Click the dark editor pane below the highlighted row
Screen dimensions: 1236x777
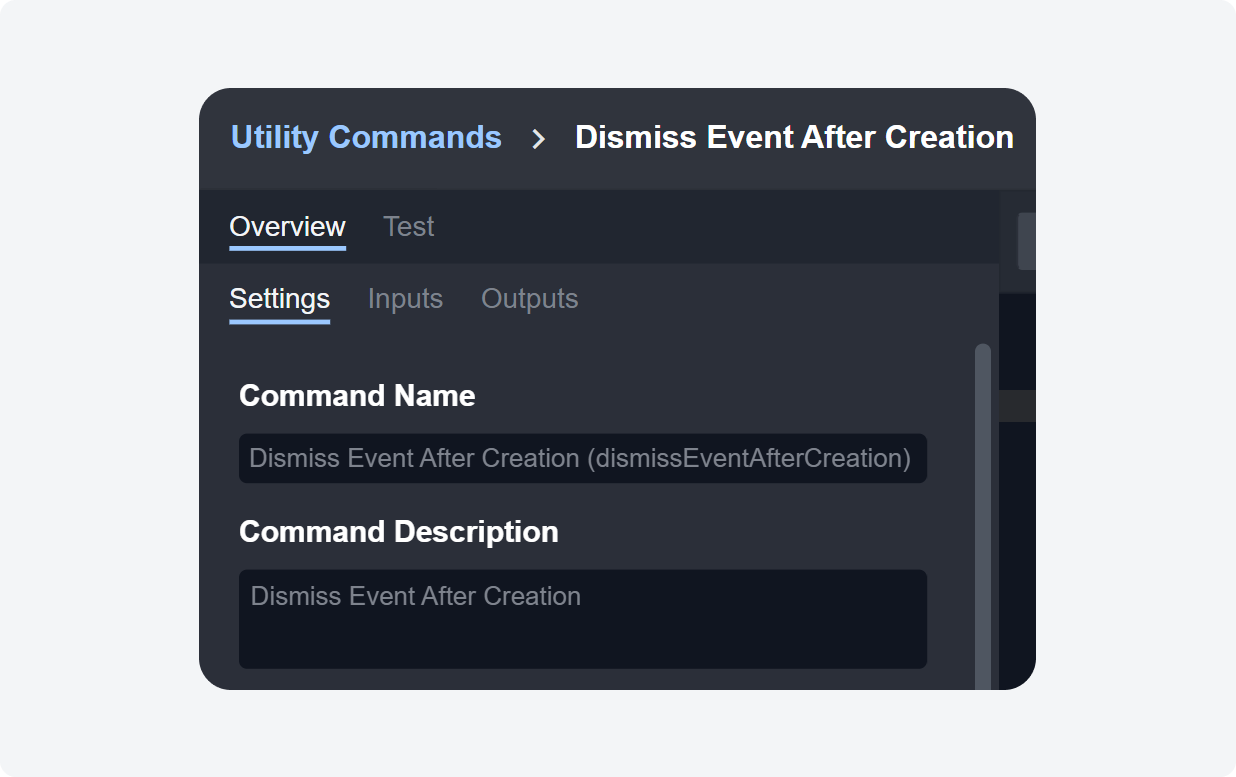(1017, 550)
